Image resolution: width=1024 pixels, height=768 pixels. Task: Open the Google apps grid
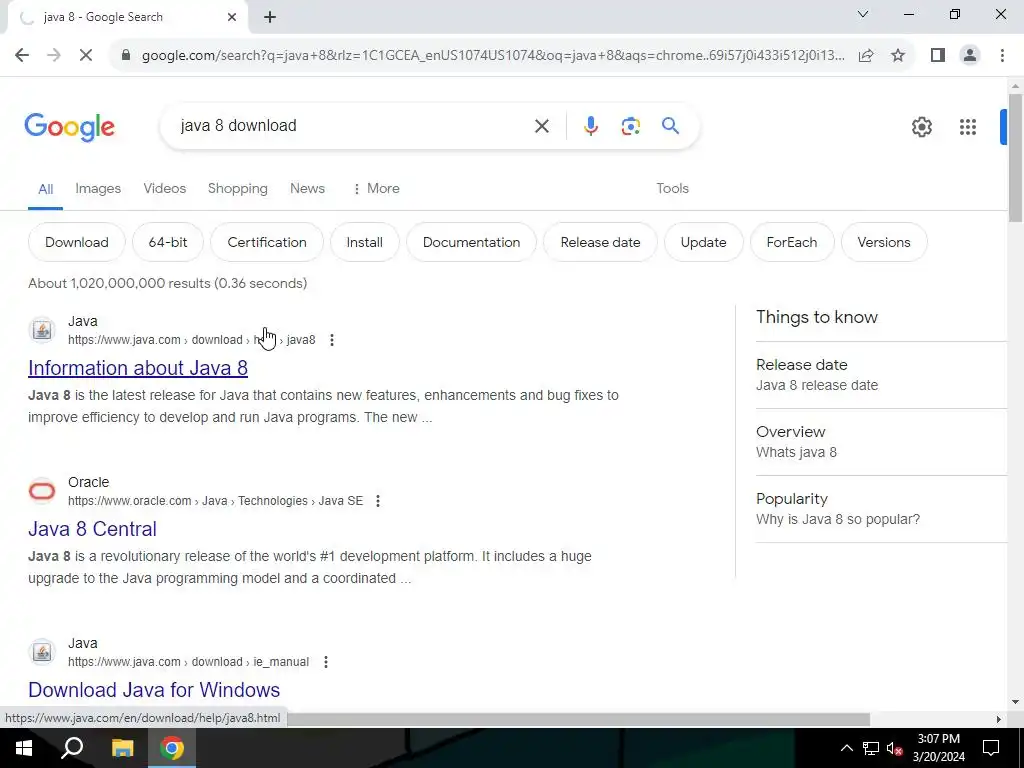coord(968,127)
